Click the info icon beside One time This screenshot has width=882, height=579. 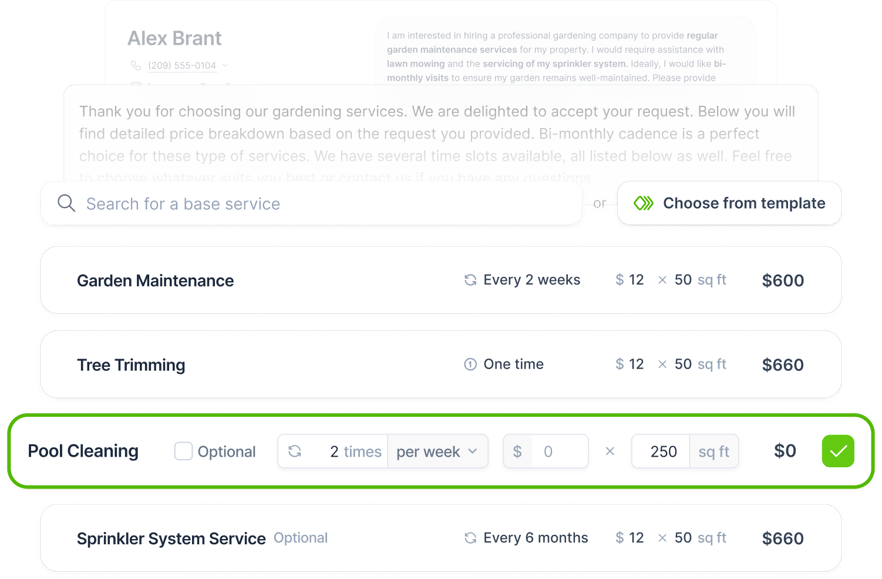point(471,364)
